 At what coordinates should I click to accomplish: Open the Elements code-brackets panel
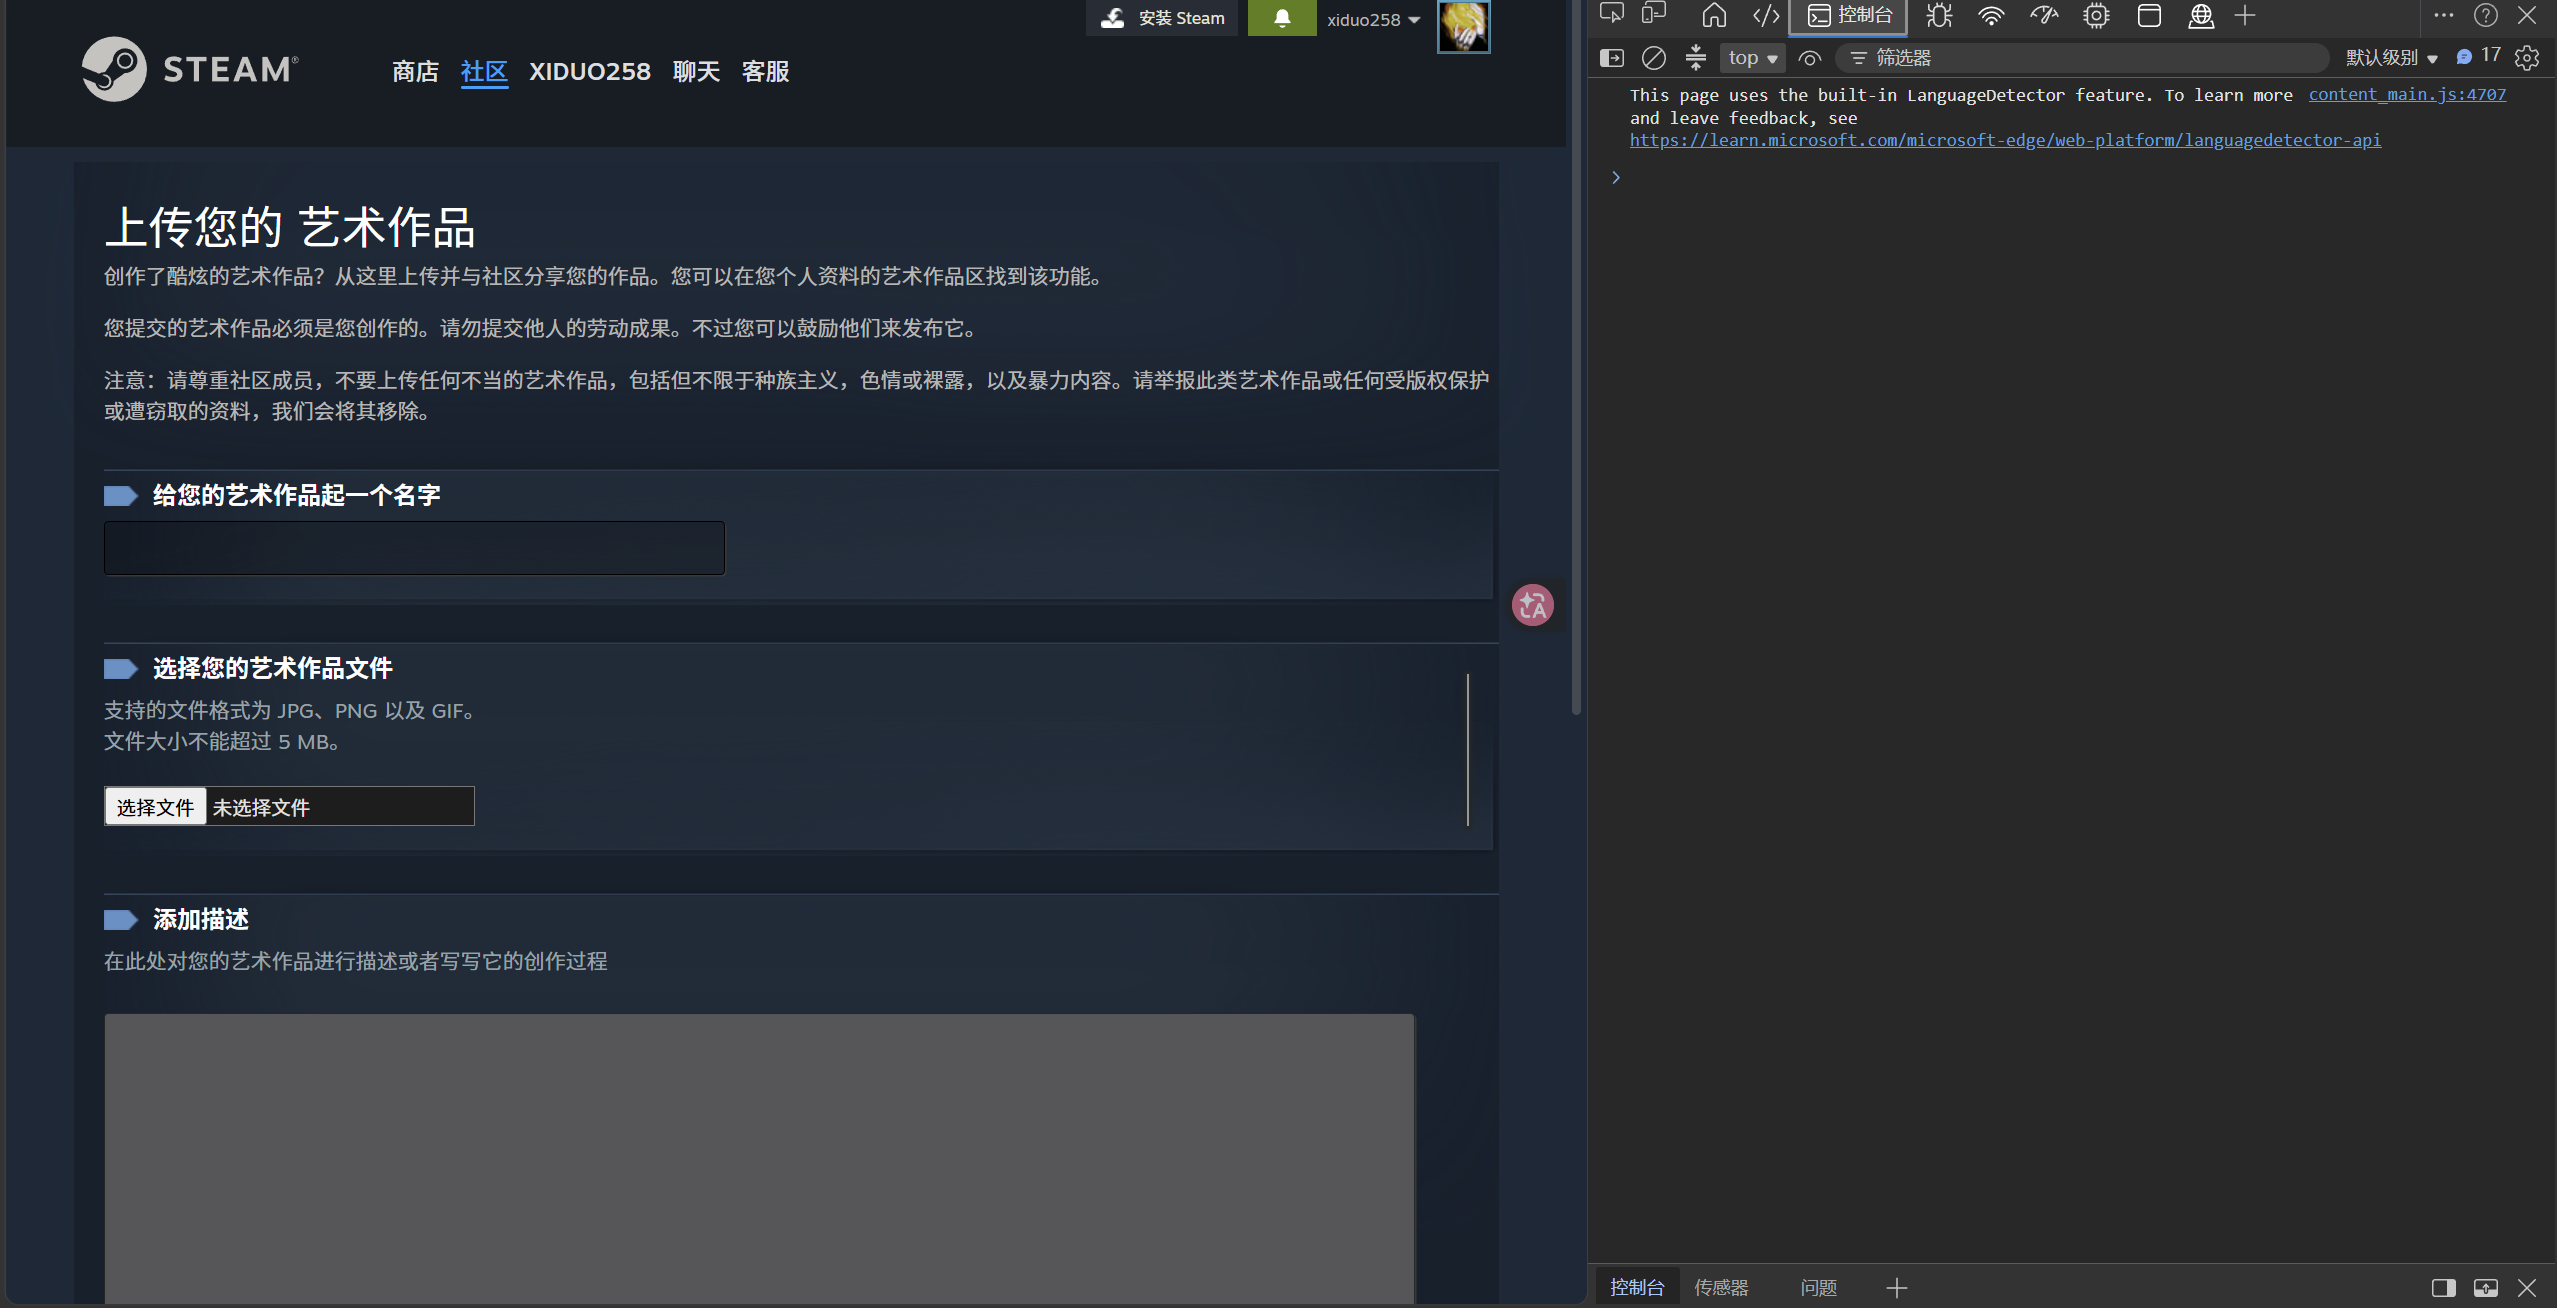1766,15
